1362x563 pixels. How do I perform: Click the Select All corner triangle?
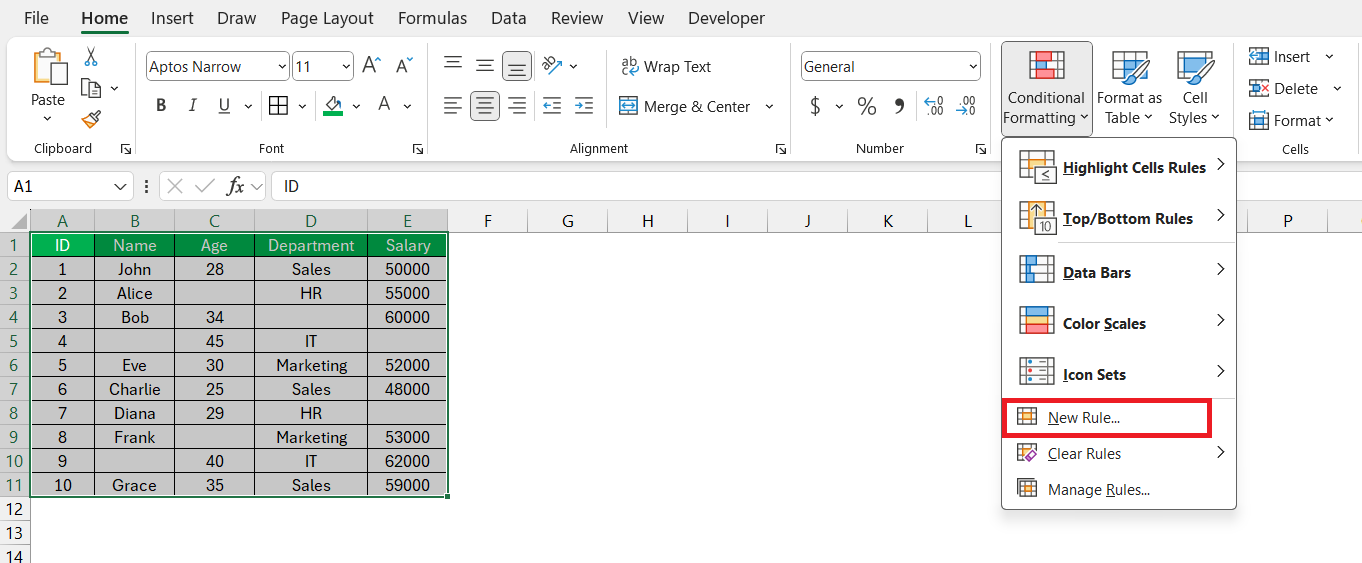pos(18,222)
